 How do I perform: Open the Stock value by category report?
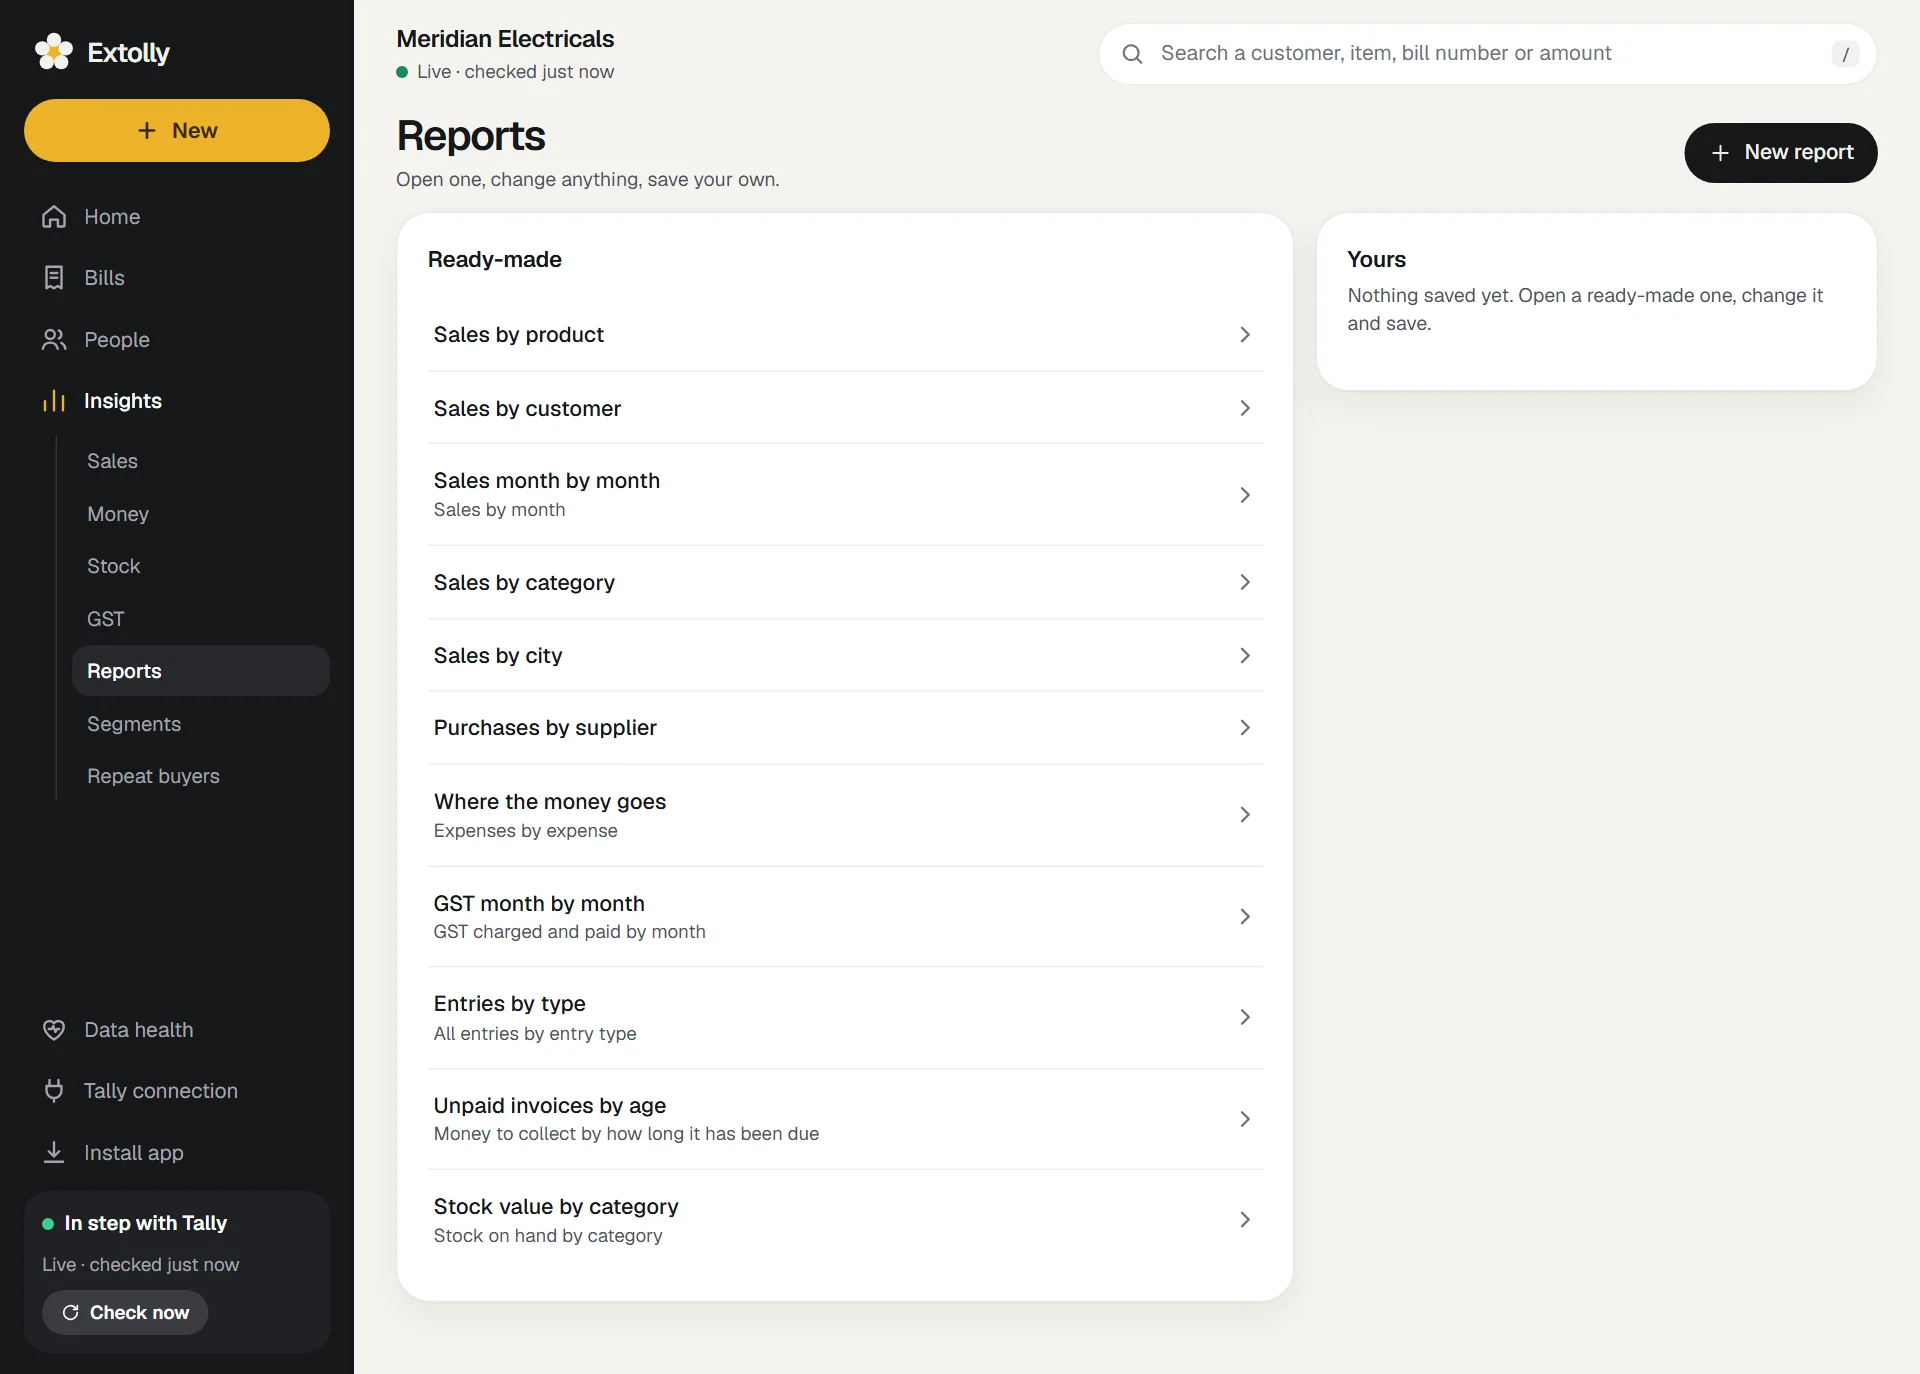click(845, 1220)
